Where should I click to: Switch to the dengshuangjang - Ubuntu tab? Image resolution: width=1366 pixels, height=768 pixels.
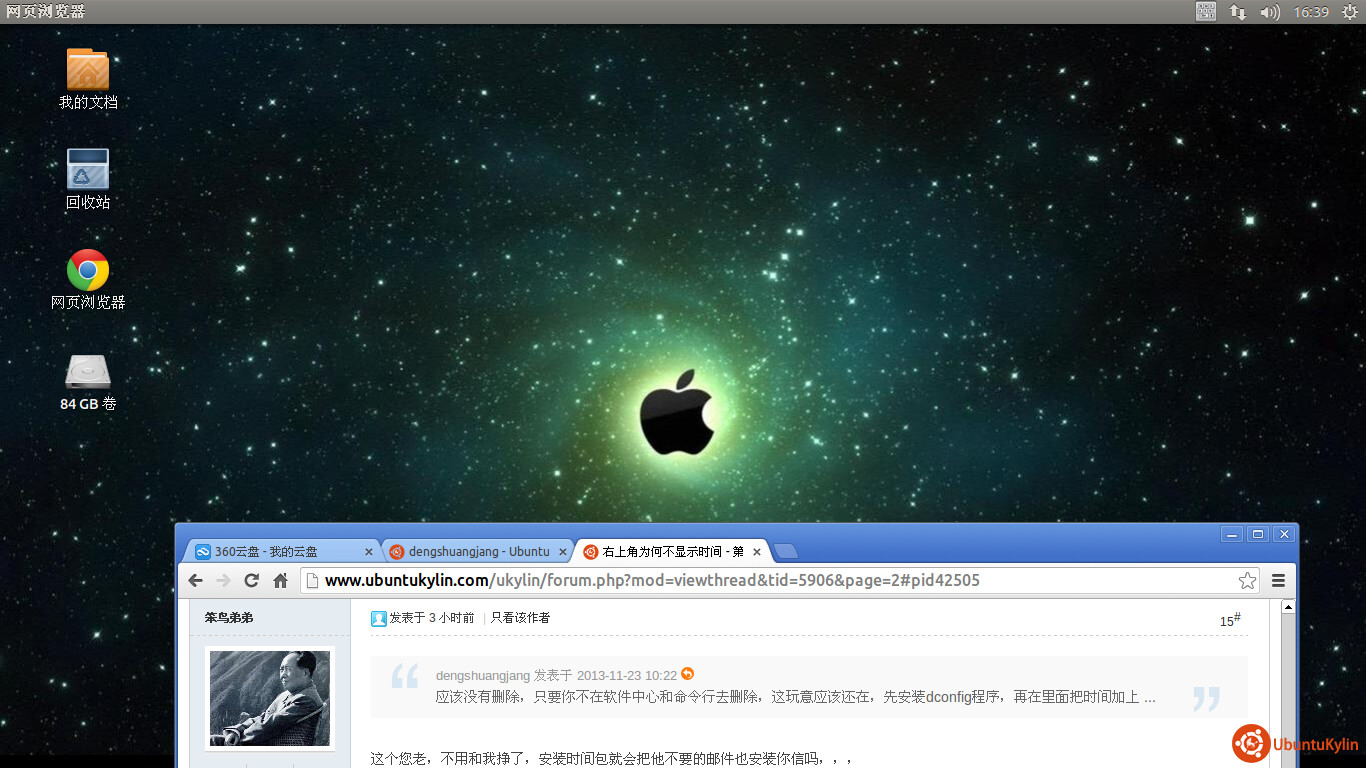478,552
